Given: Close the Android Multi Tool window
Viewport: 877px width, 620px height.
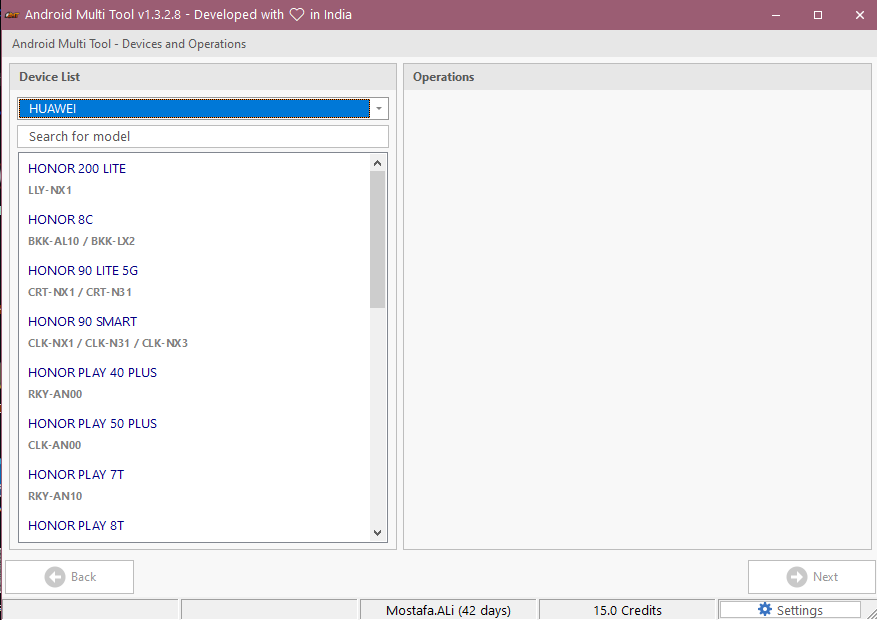Looking at the screenshot, I should click(x=860, y=15).
